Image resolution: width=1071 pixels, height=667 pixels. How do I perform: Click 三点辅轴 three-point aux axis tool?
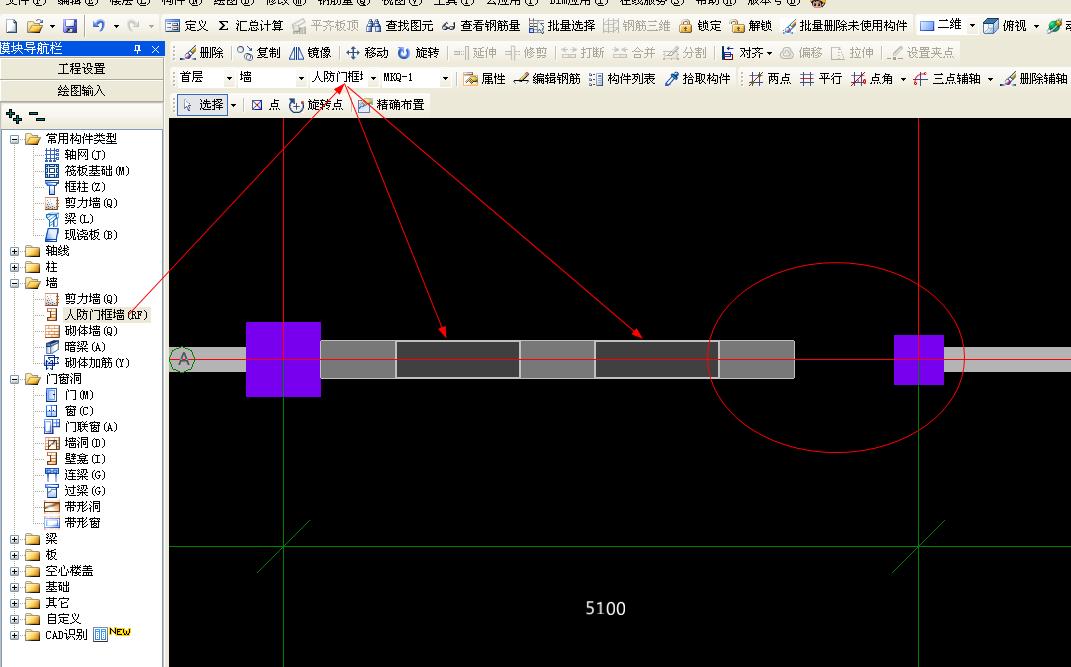click(x=947, y=79)
